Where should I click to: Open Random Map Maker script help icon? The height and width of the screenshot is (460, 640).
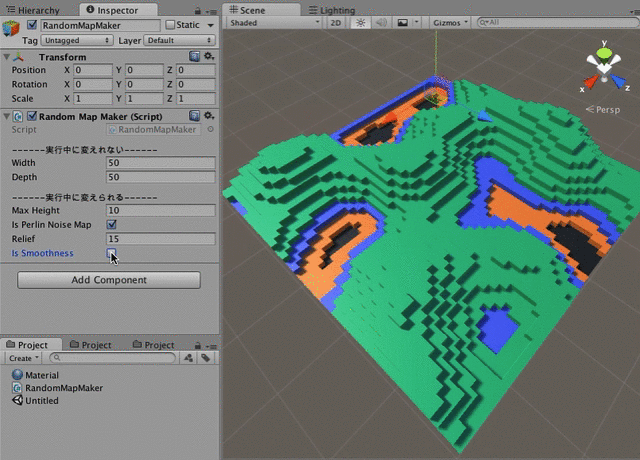(x=194, y=116)
